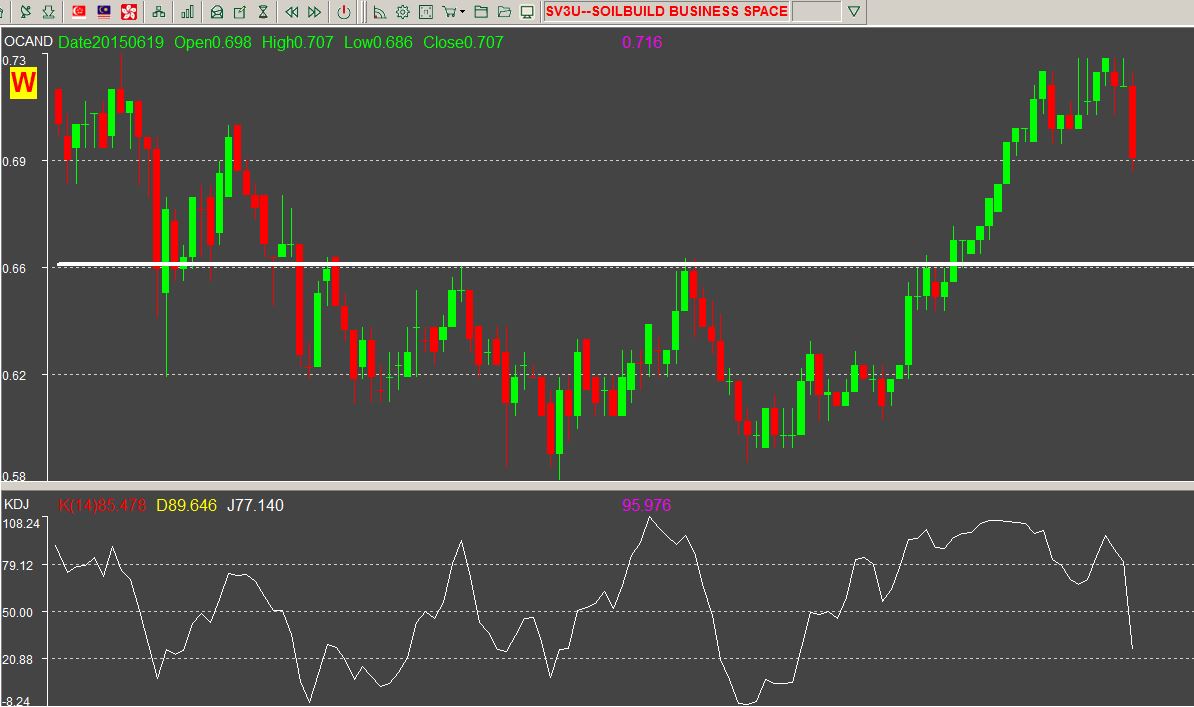Click the K(14)85.478 value
This screenshot has width=1194, height=707.
click(102, 505)
